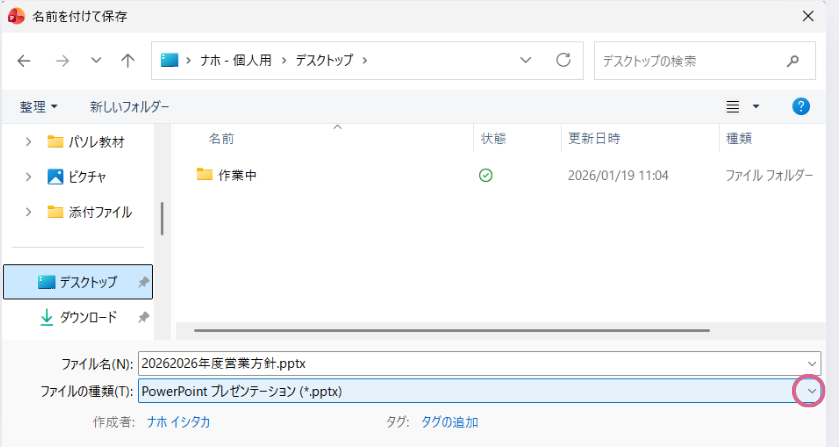The height and width of the screenshot is (447, 839).
Task: Open recent locations dropdown arrow
Action: (96, 61)
